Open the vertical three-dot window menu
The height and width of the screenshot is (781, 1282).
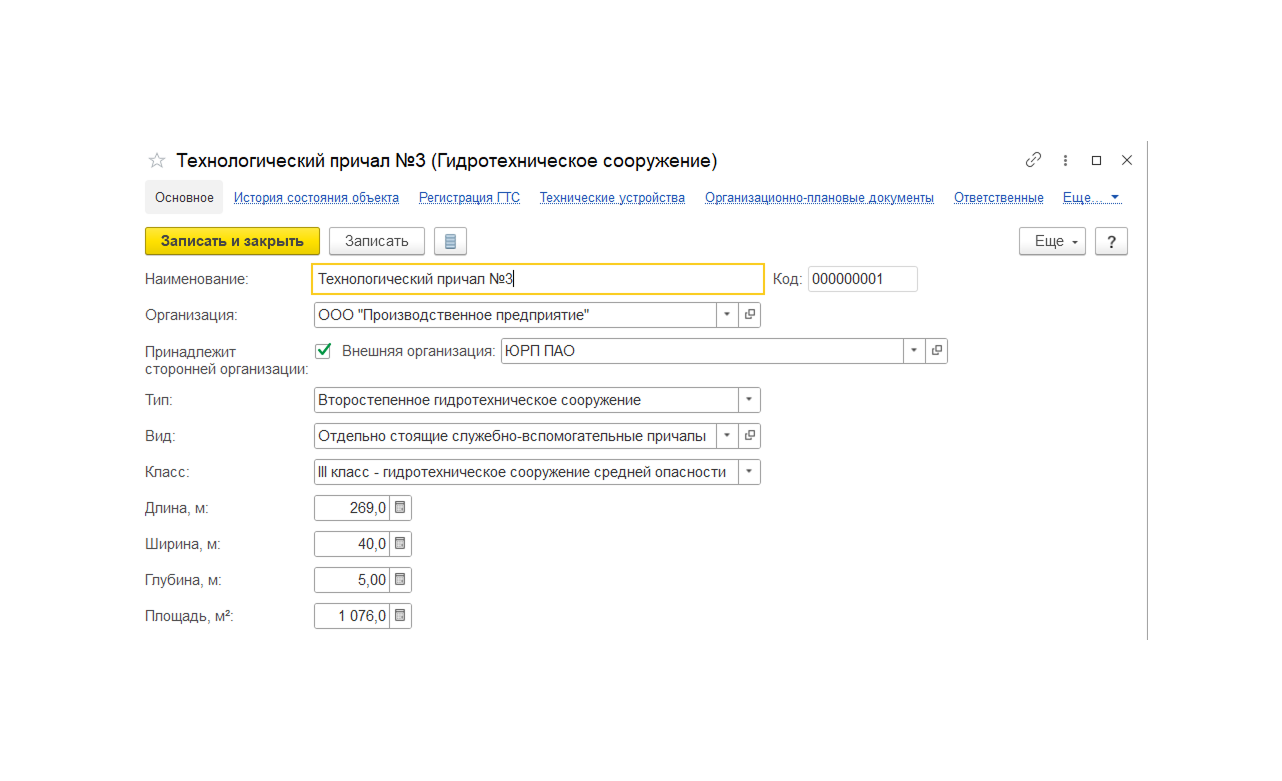click(1066, 160)
